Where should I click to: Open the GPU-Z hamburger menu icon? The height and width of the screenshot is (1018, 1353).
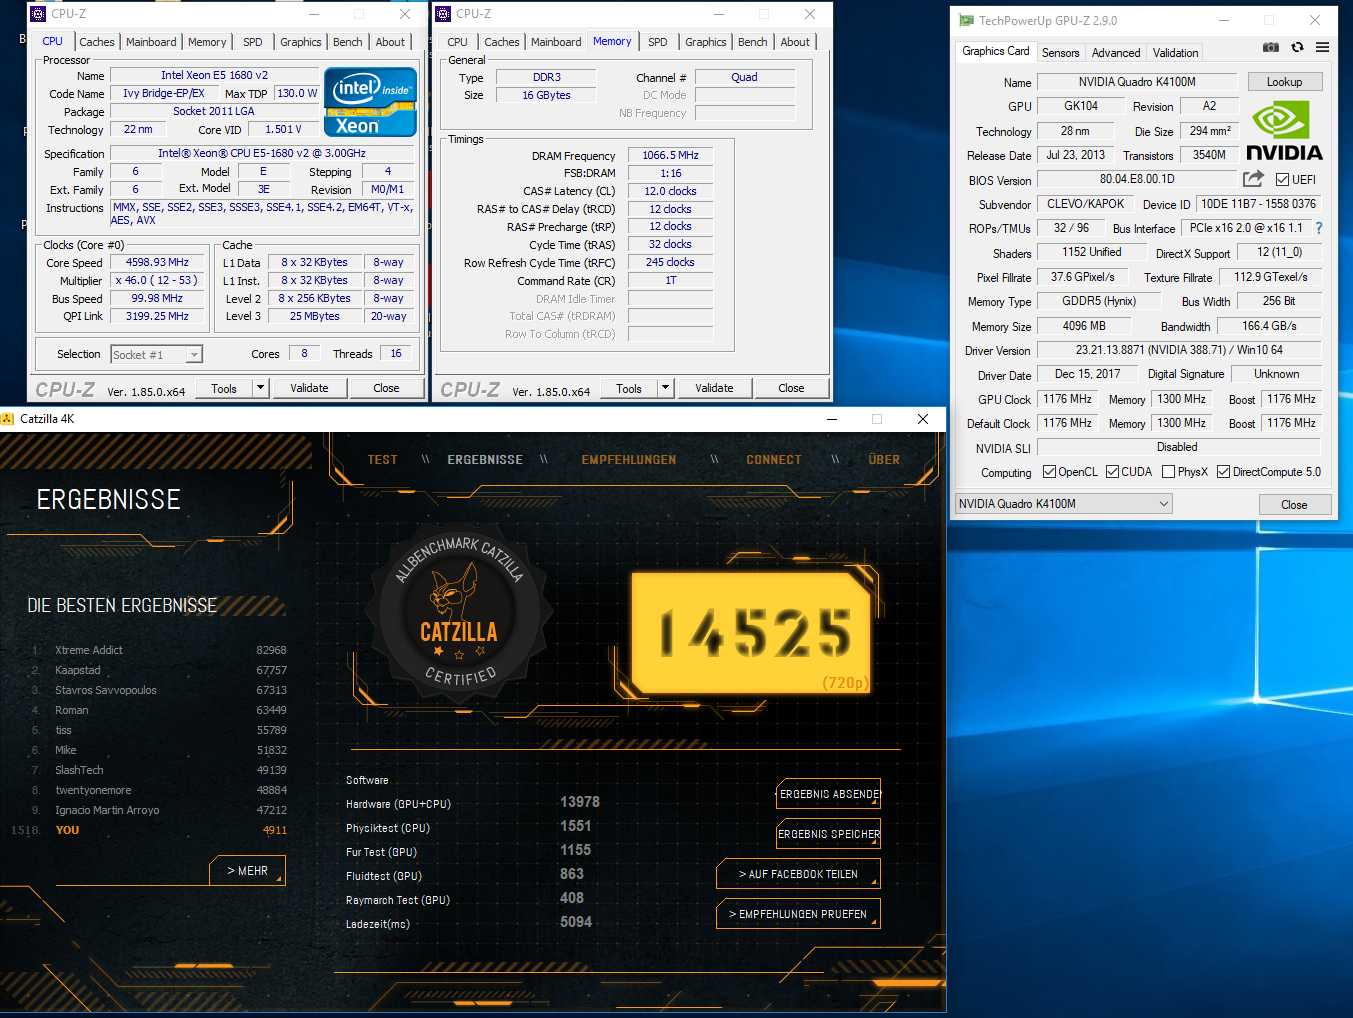(x=1322, y=47)
